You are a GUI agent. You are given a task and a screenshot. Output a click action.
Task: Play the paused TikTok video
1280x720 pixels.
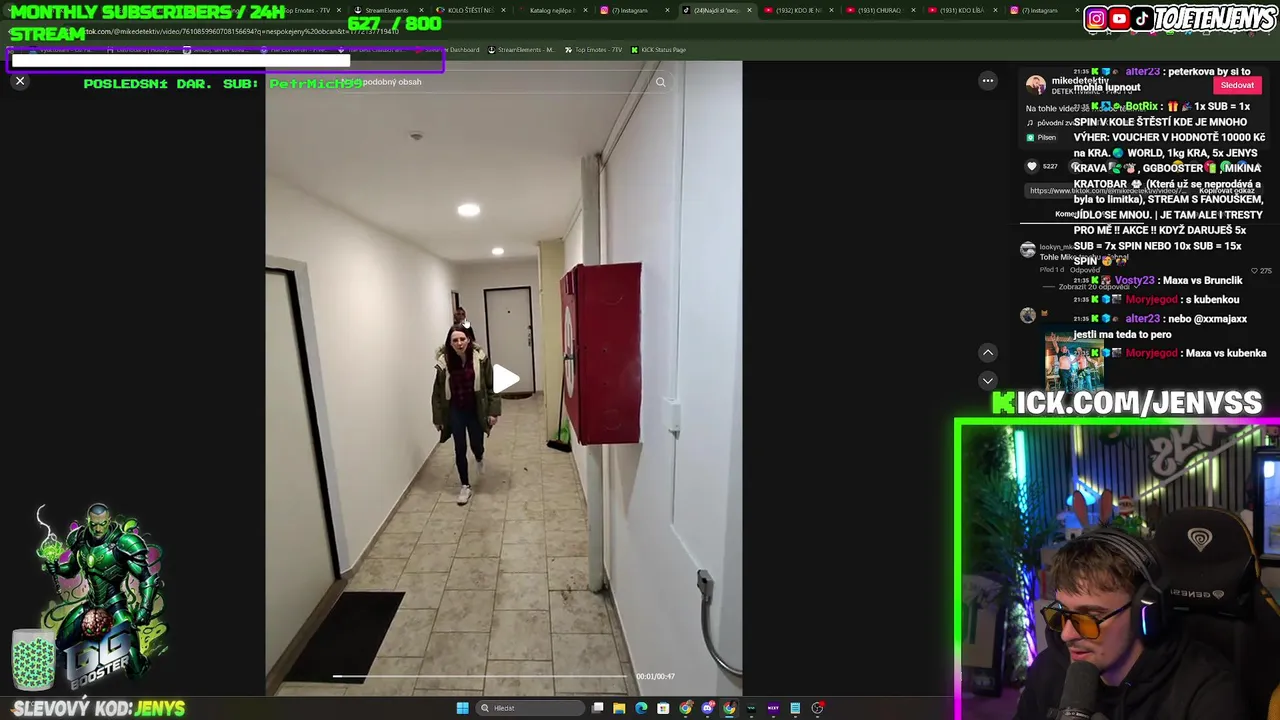click(x=505, y=378)
